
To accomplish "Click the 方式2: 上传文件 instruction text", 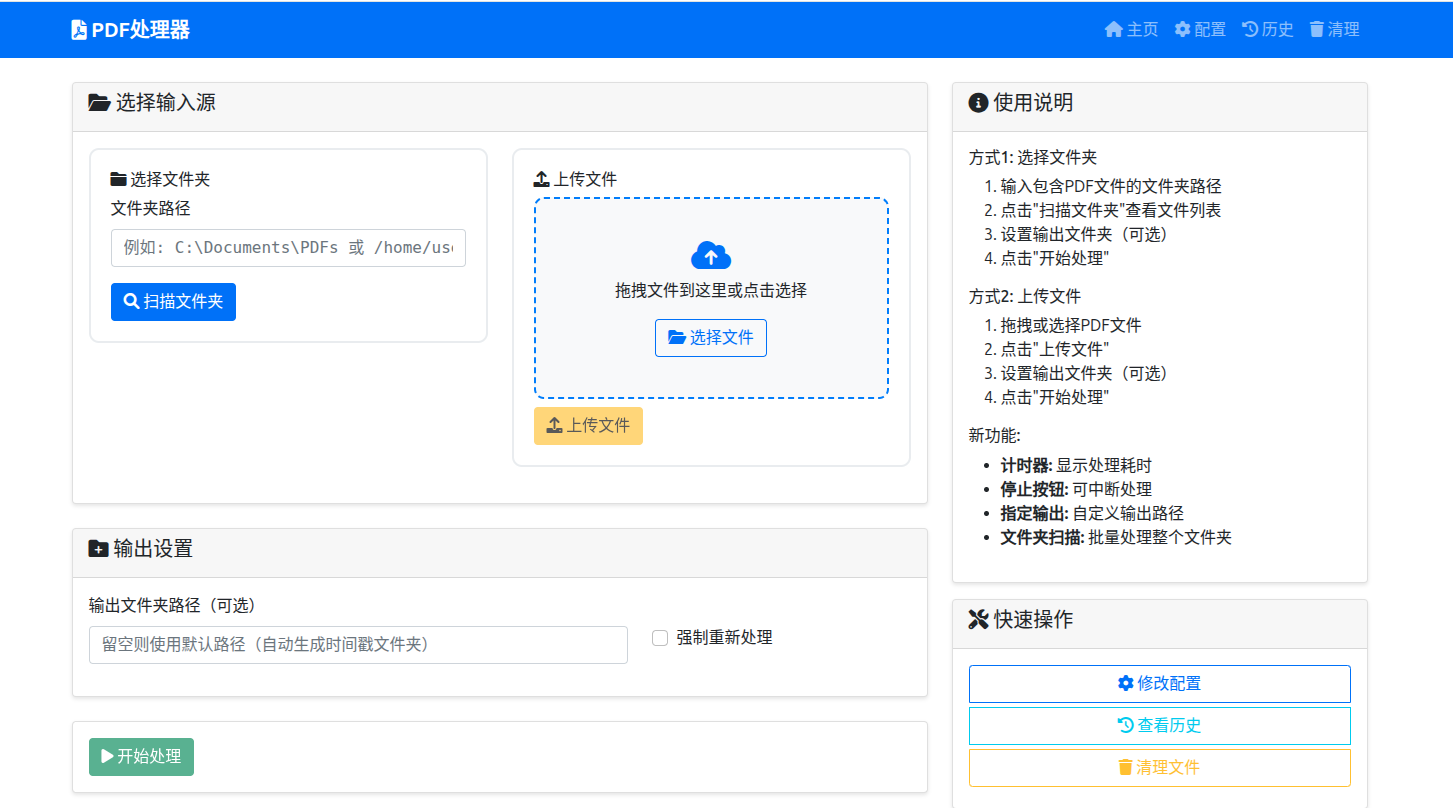I will coord(1025,297).
